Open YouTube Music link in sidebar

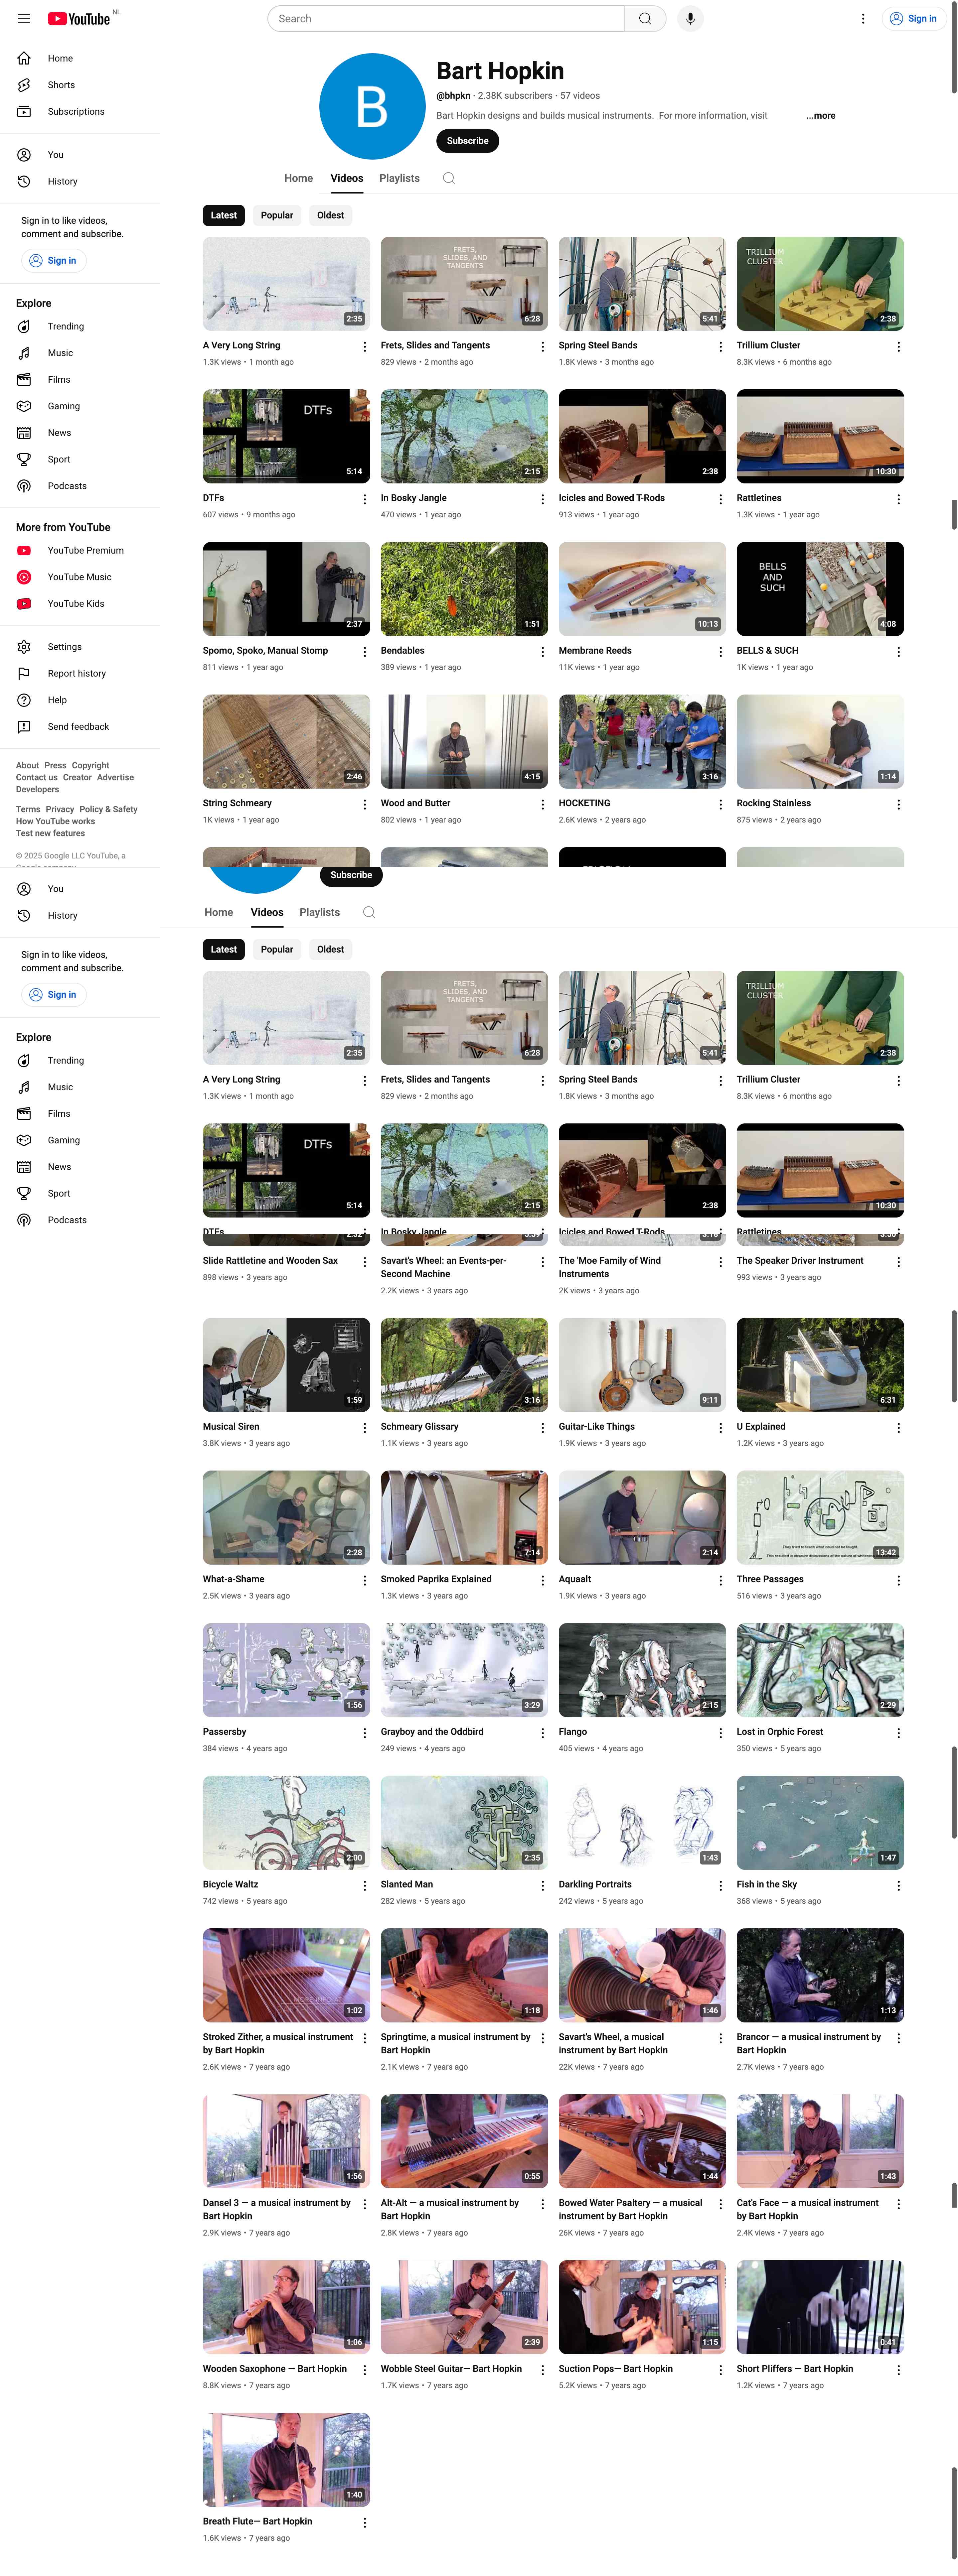click(79, 577)
